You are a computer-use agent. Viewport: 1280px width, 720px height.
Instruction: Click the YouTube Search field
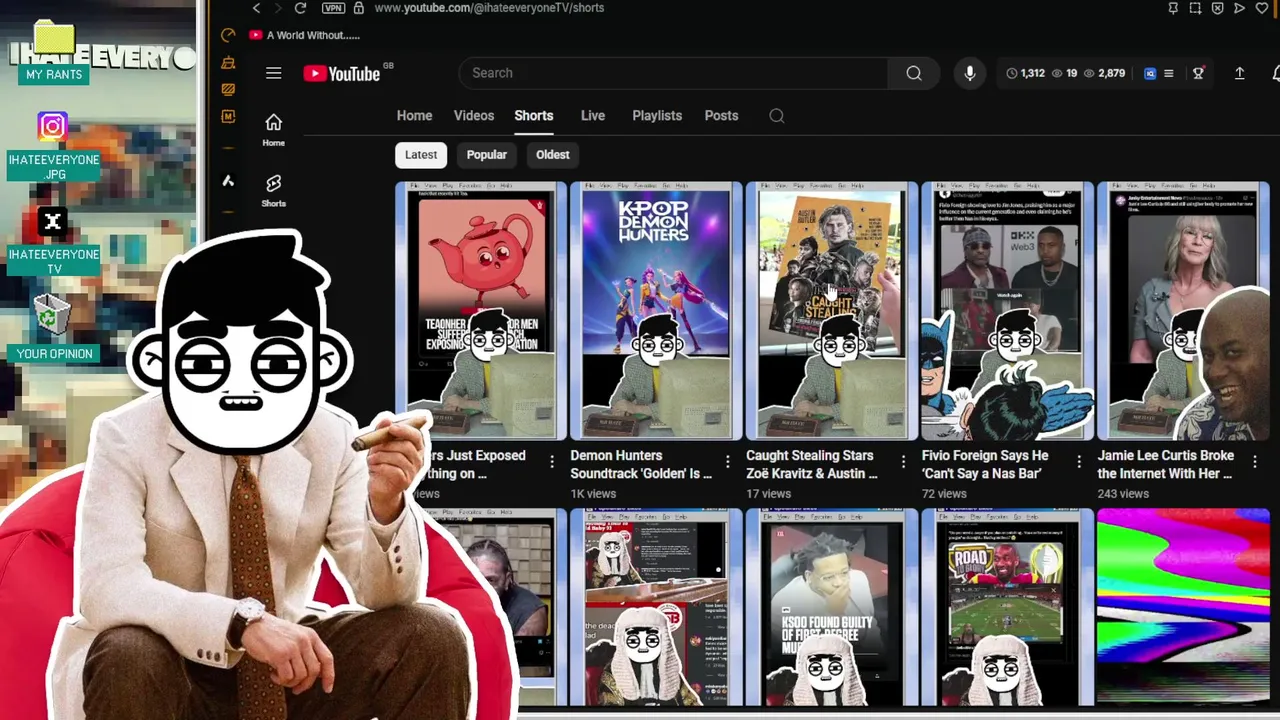pyautogui.click(x=672, y=73)
